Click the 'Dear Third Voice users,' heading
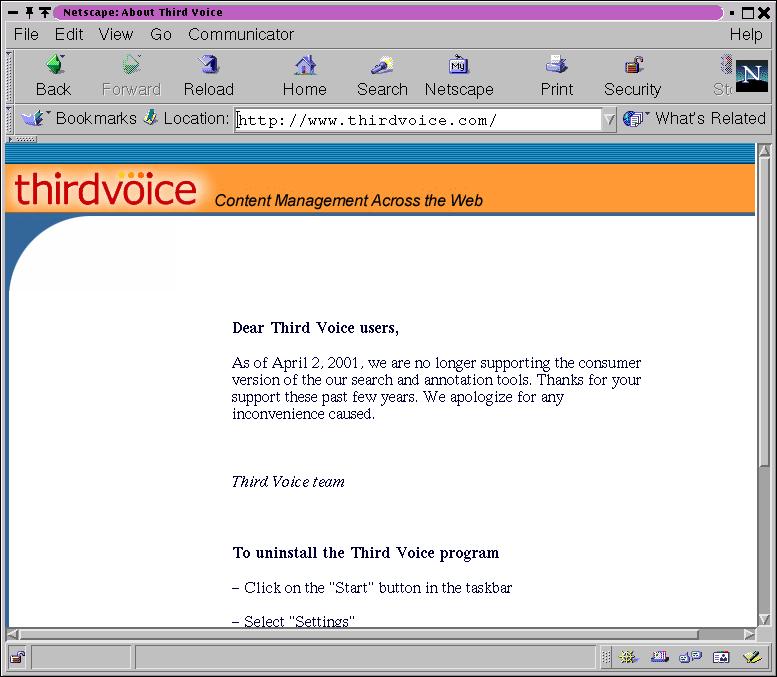 (x=315, y=328)
